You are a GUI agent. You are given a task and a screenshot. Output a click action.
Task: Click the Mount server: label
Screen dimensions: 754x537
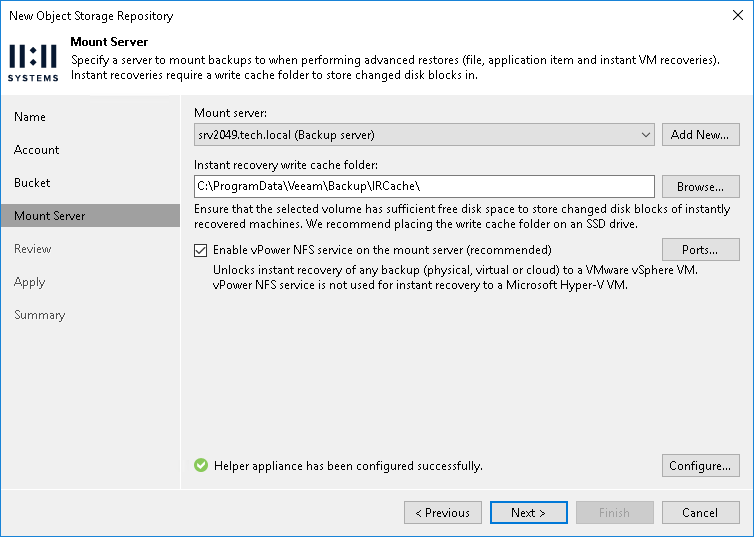[x=230, y=113]
